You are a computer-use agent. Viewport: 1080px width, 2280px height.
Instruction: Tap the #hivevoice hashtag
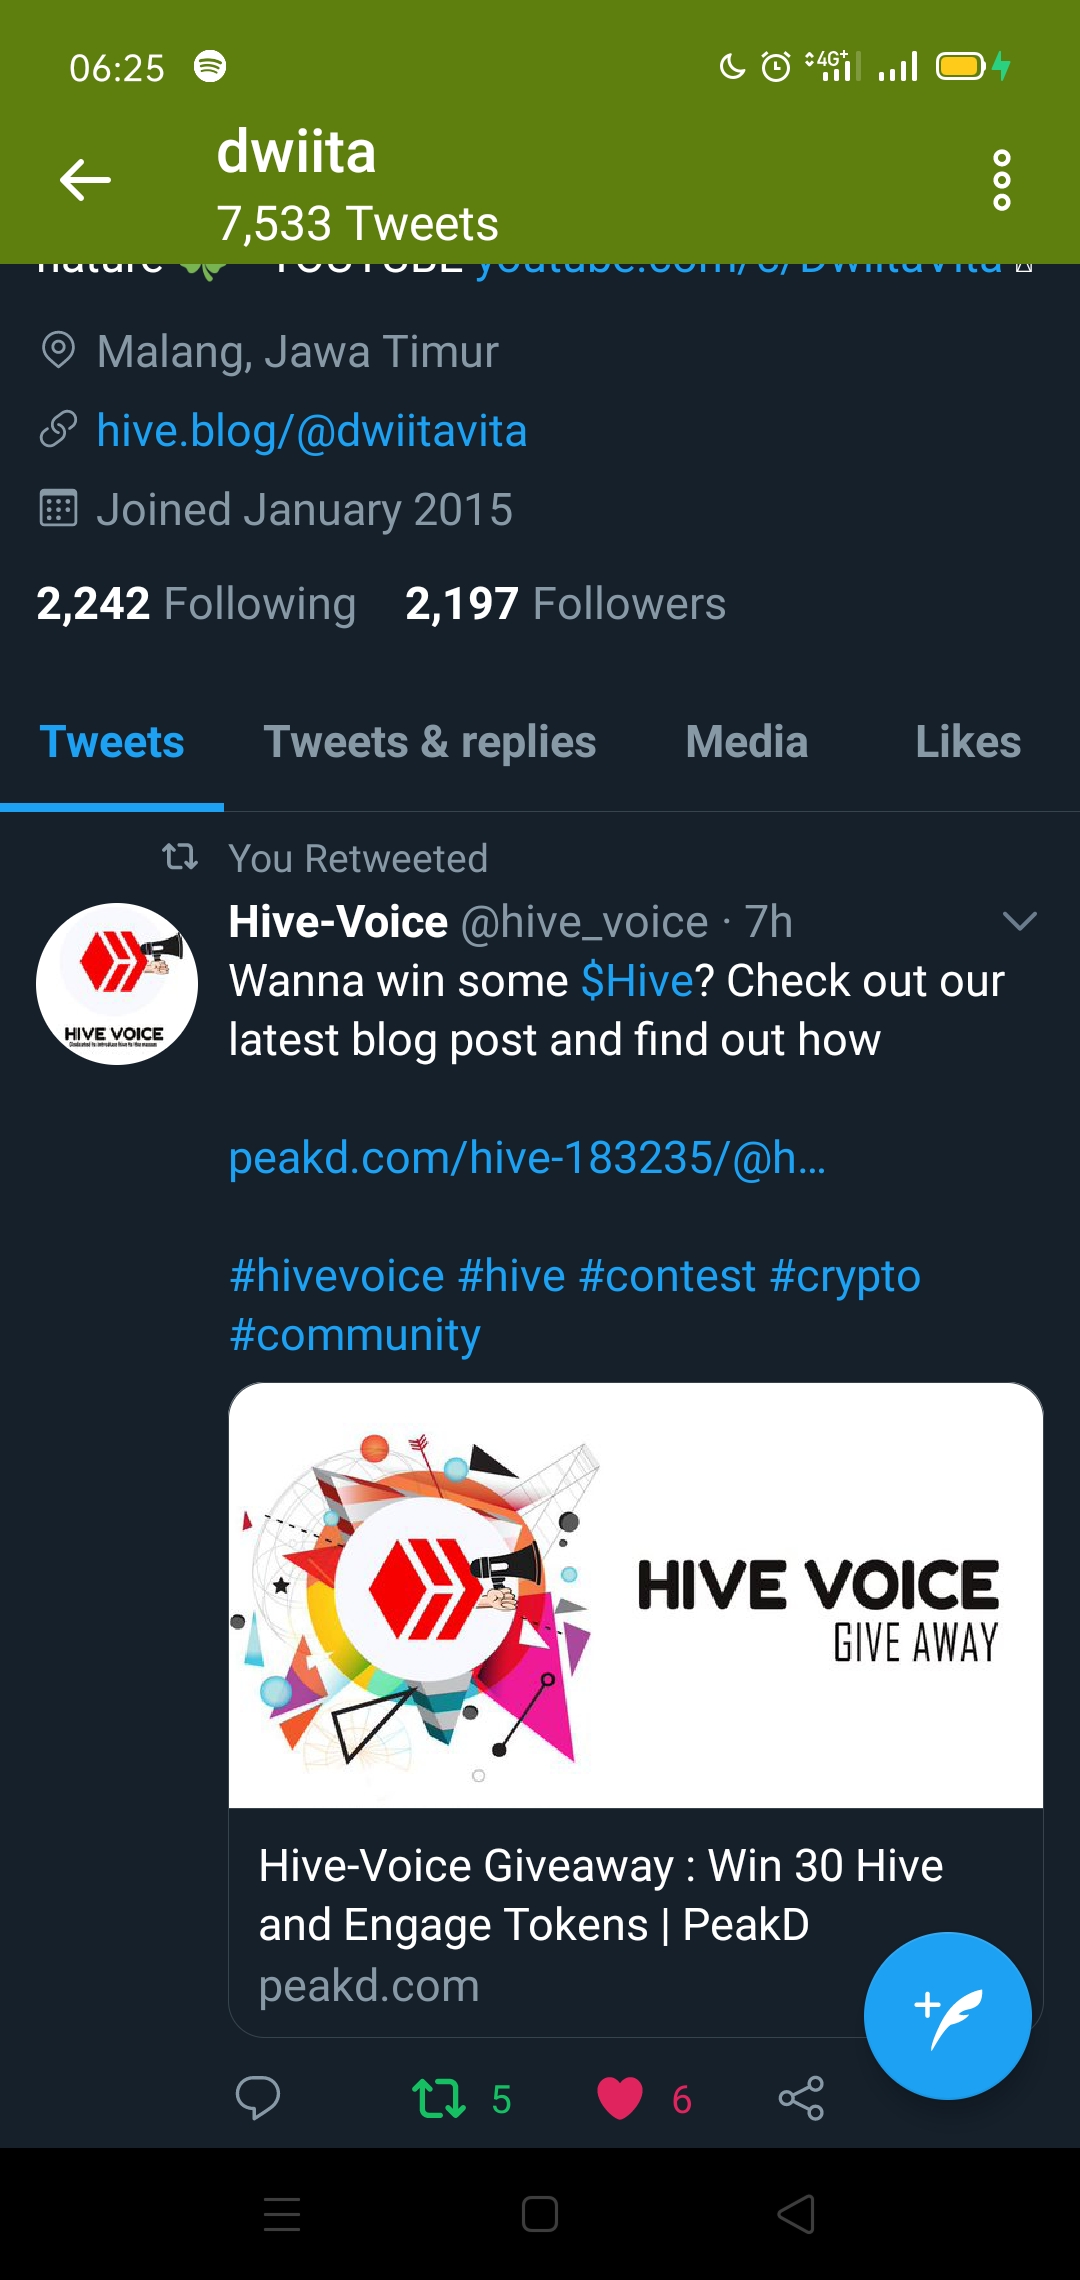[337, 1276]
